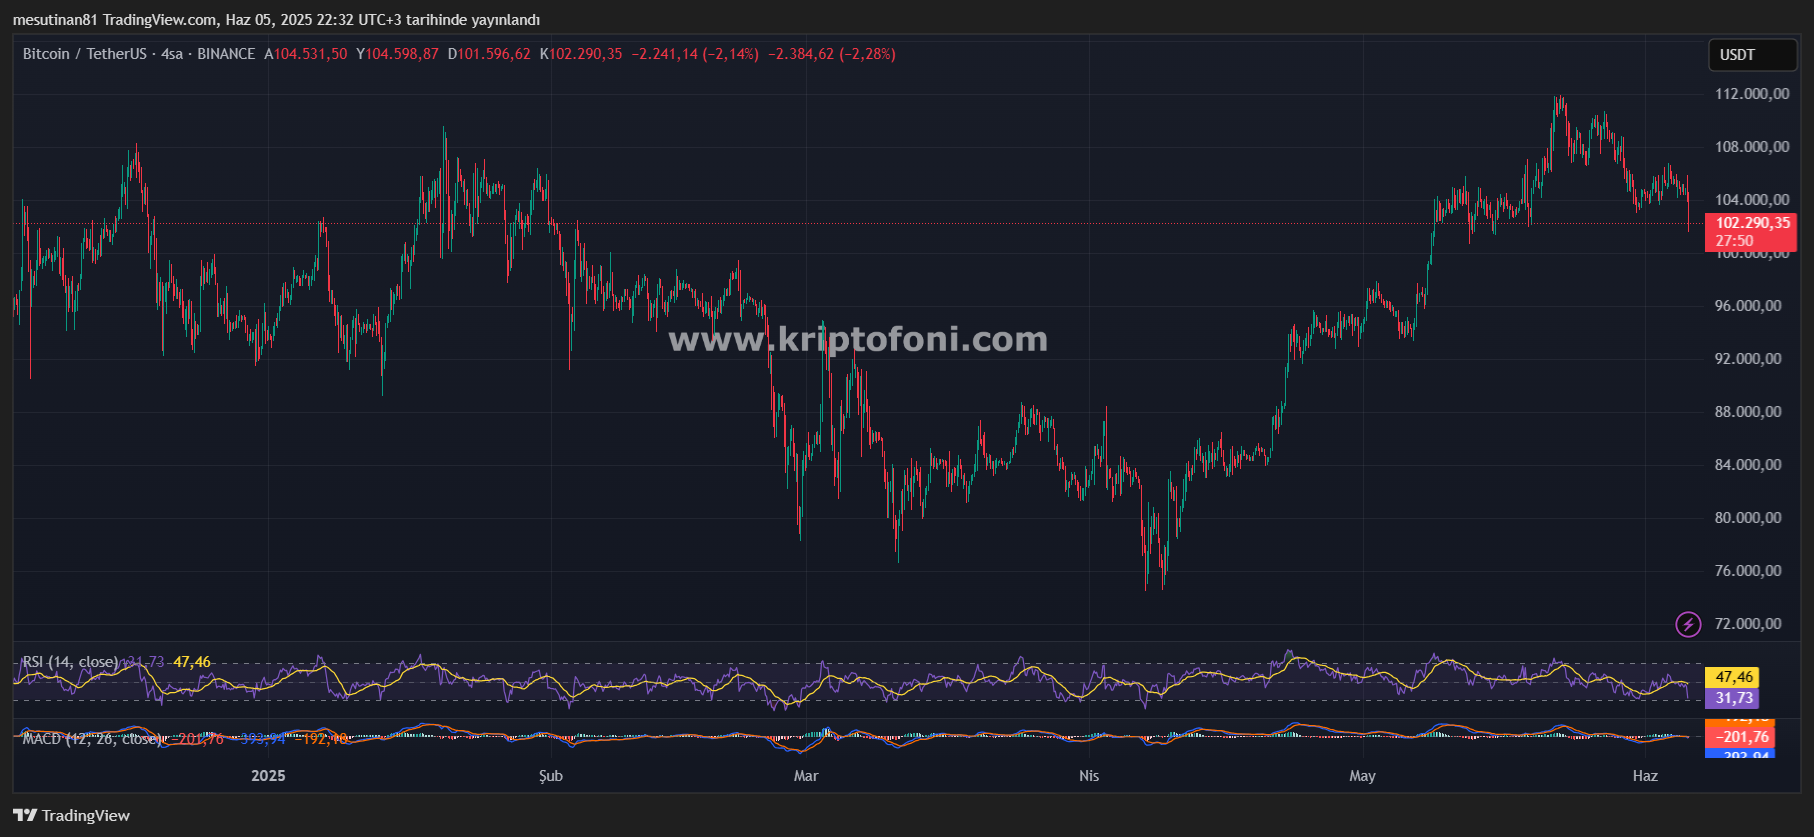Click the 92.000,00 price axis label

1748,359
